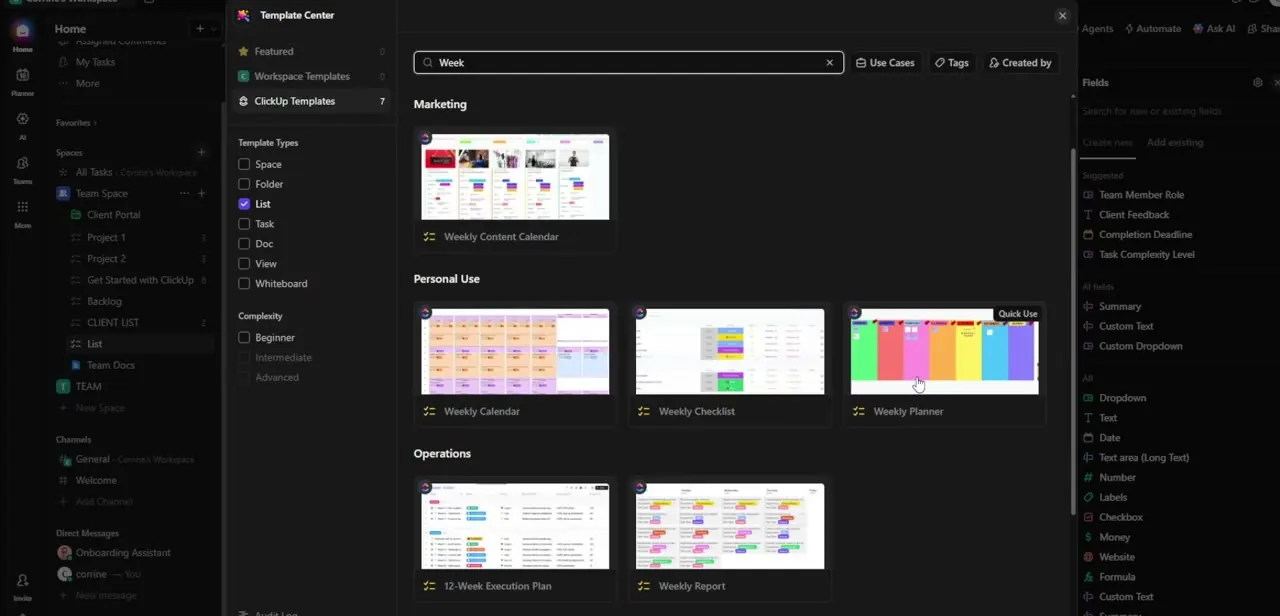
Task: Open Client Portal list
Action: tap(113, 215)
